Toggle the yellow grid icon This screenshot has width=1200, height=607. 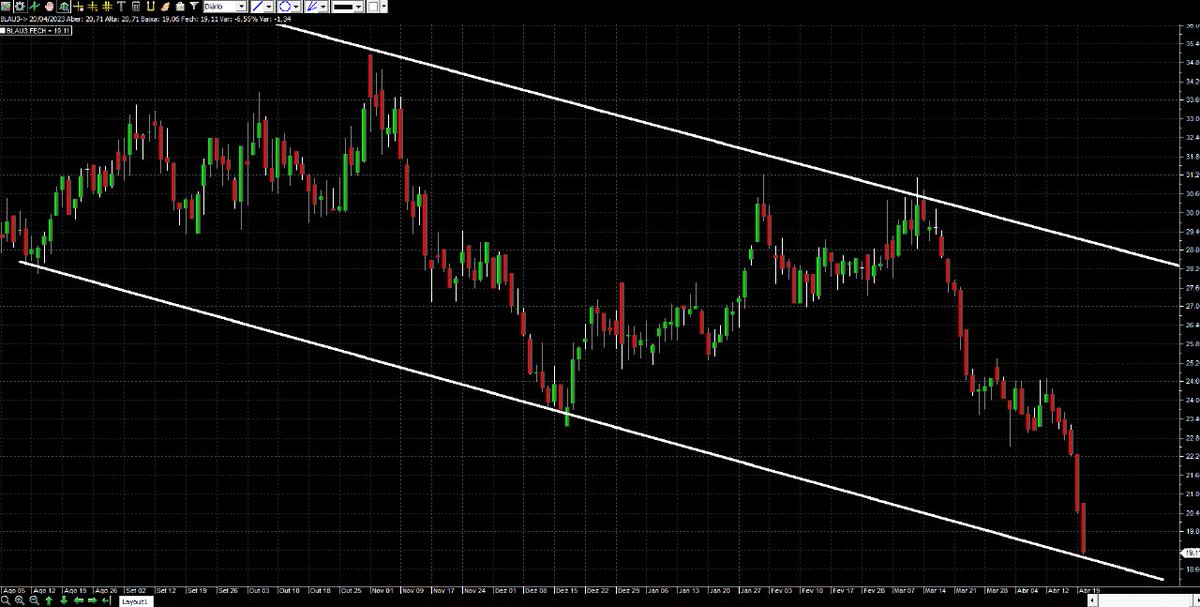[107, 6]
